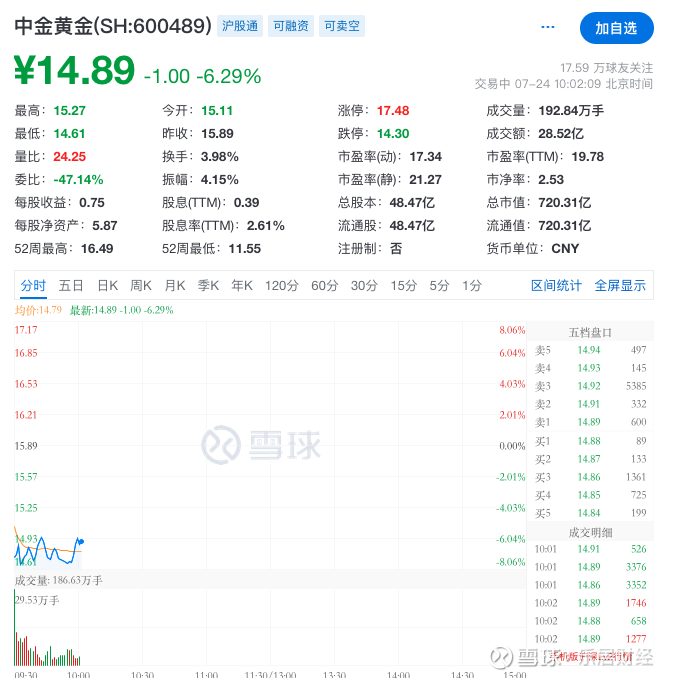Click the 量比 value 24.25
Screen dimensions: 673x678
[69, 157]
